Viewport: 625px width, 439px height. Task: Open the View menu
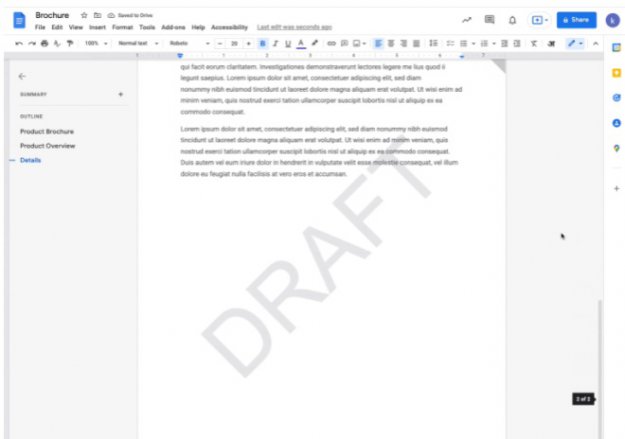tap(76, 27)
